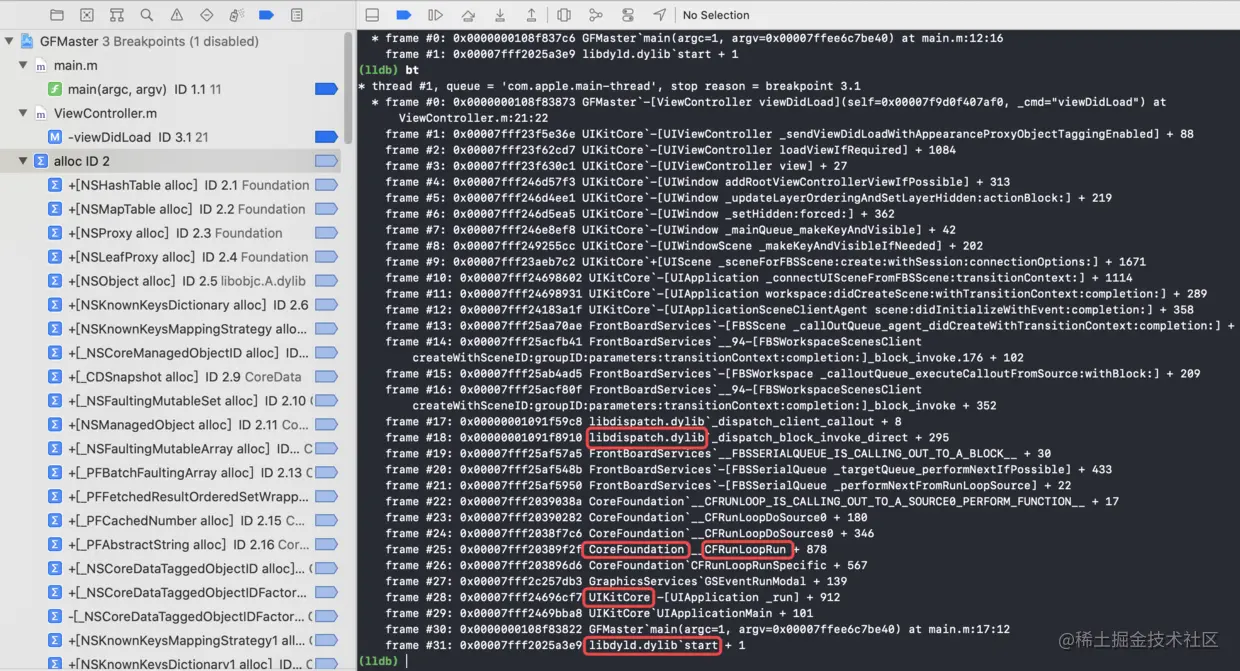
Task: Select +[_PFCachedNumber alloc] row
Action: point(171,521)
